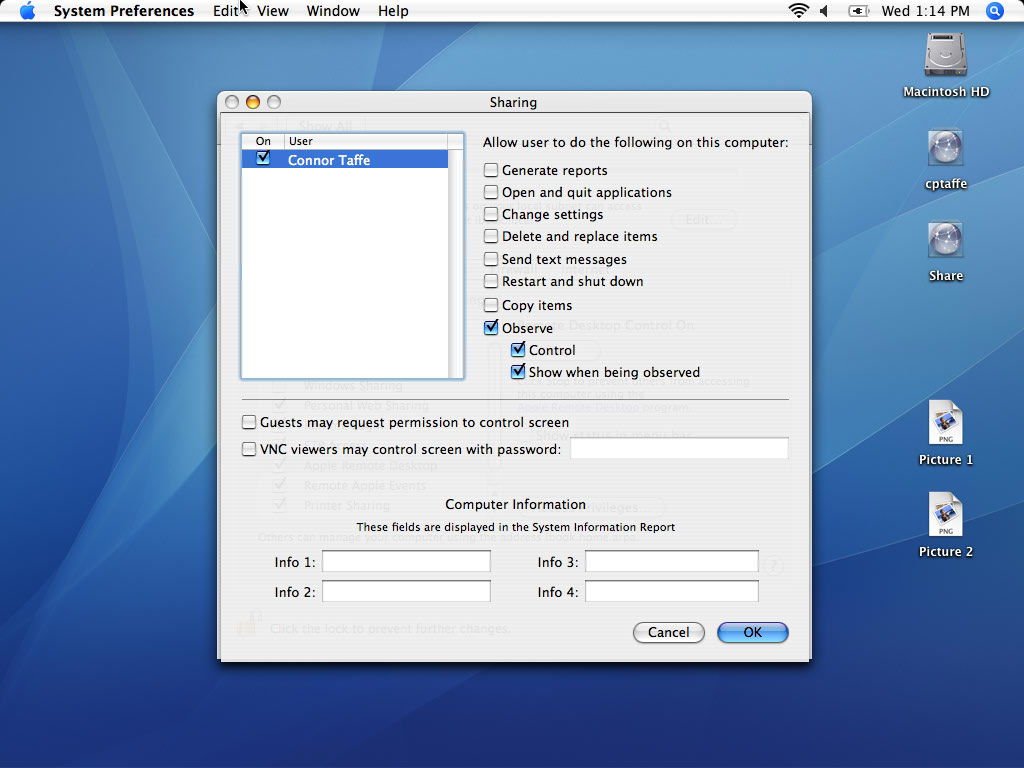Click the Info 1 field
The width and height of the screenshot is (1024, 768).
[x=406, y=562]
